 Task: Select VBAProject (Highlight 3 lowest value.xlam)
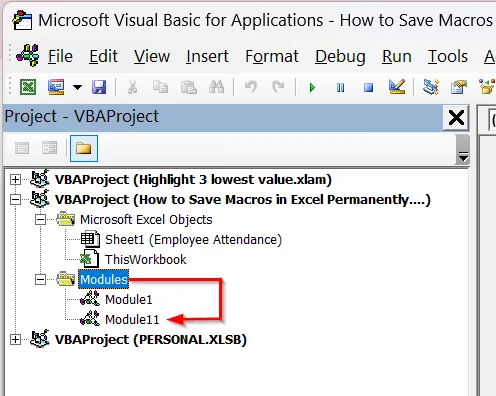pyautogui.click(x=193, y=180)
